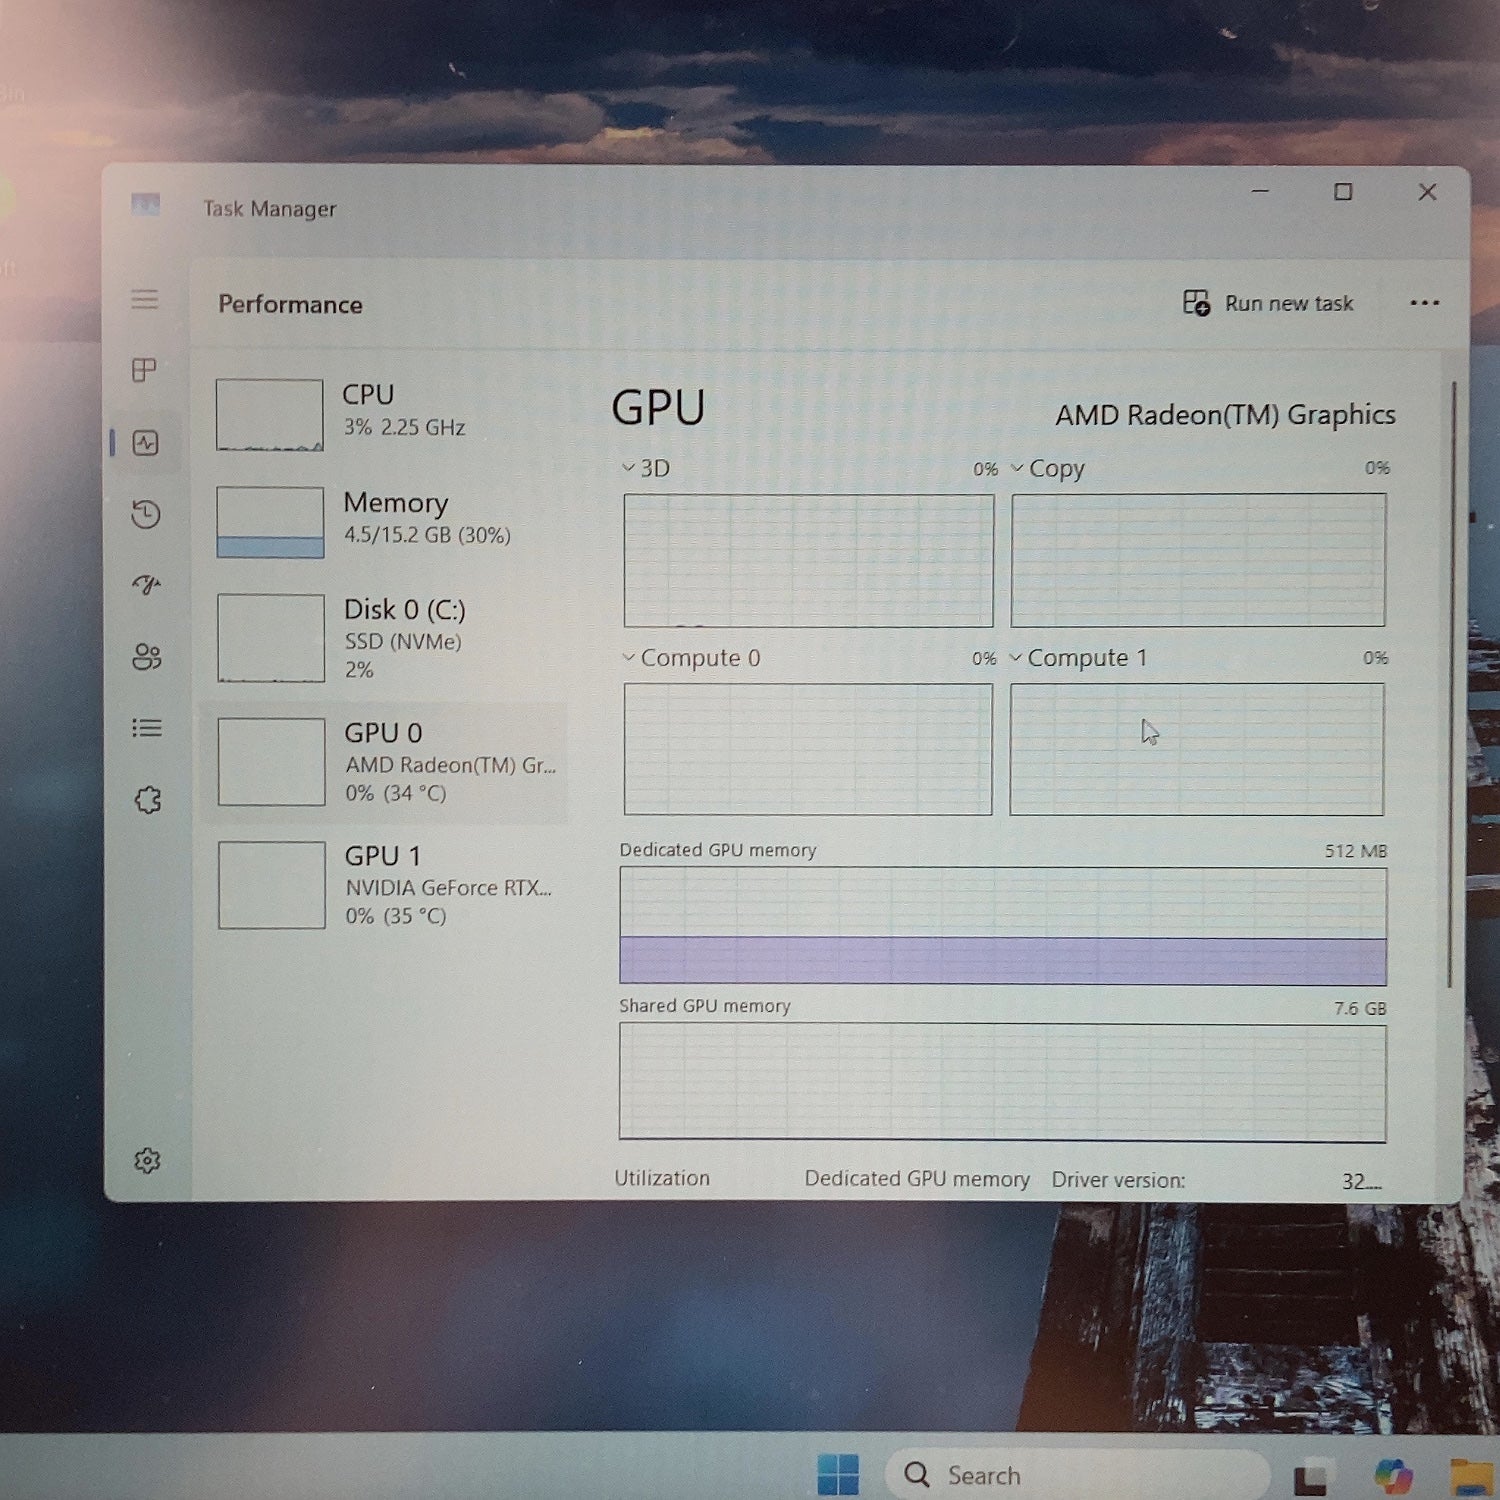This screenshot has height=1500, width=1500.
Task: Open the three-dot more options menu
Action: 1424,303
